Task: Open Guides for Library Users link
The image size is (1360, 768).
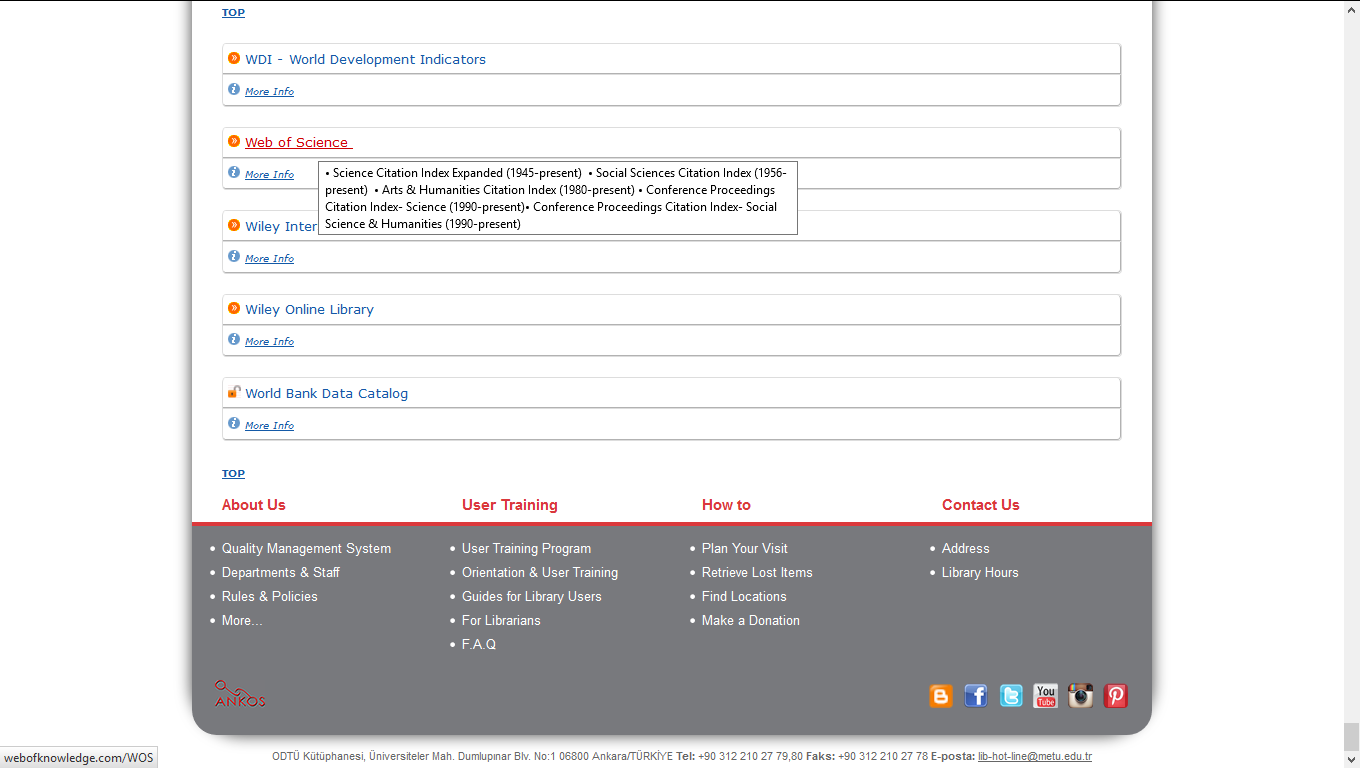Action: [532, 597]
